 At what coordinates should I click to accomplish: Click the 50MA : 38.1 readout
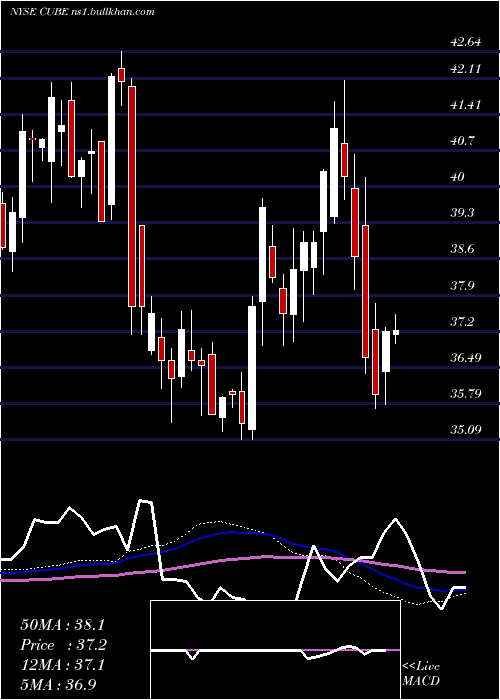tap(62, 625)
